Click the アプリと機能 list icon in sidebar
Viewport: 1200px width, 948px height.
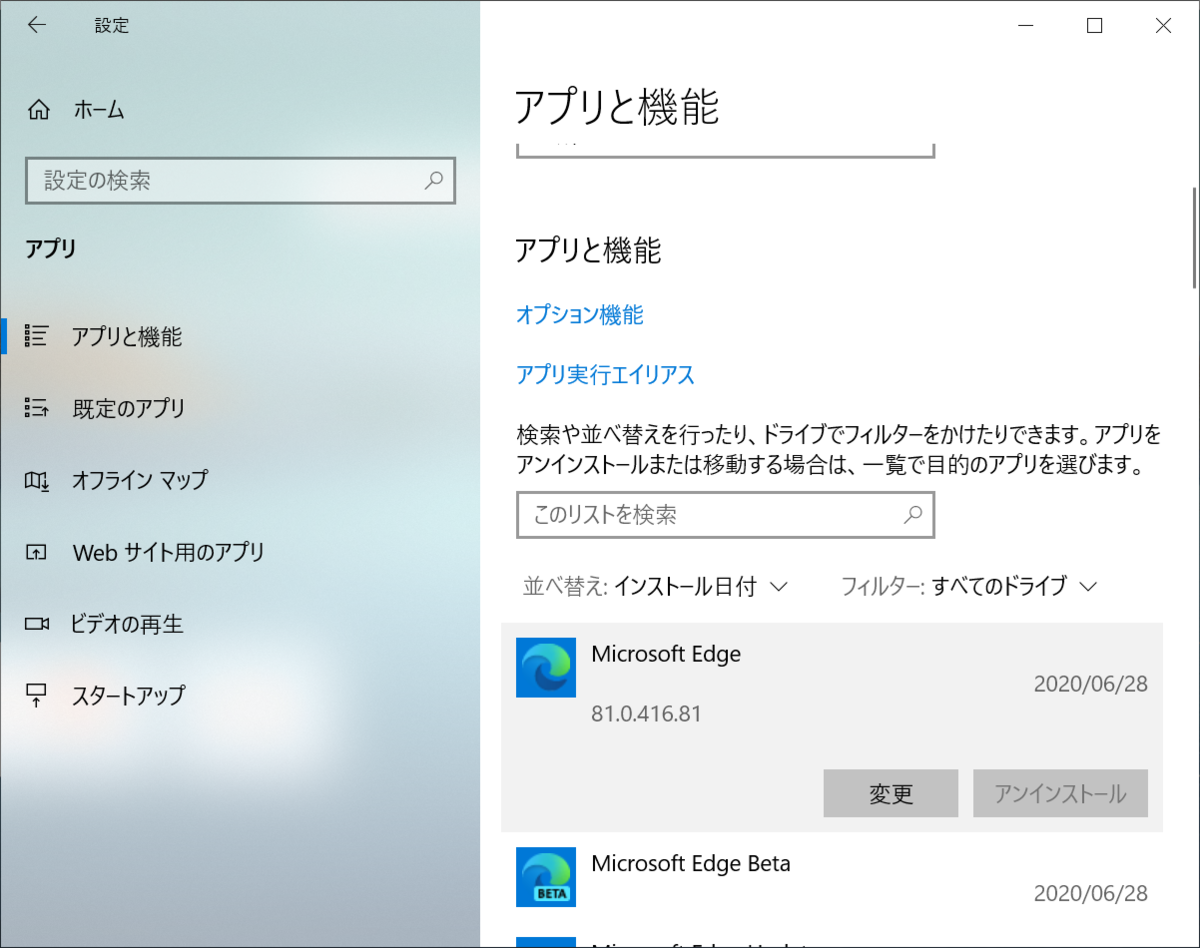[36, 336]
